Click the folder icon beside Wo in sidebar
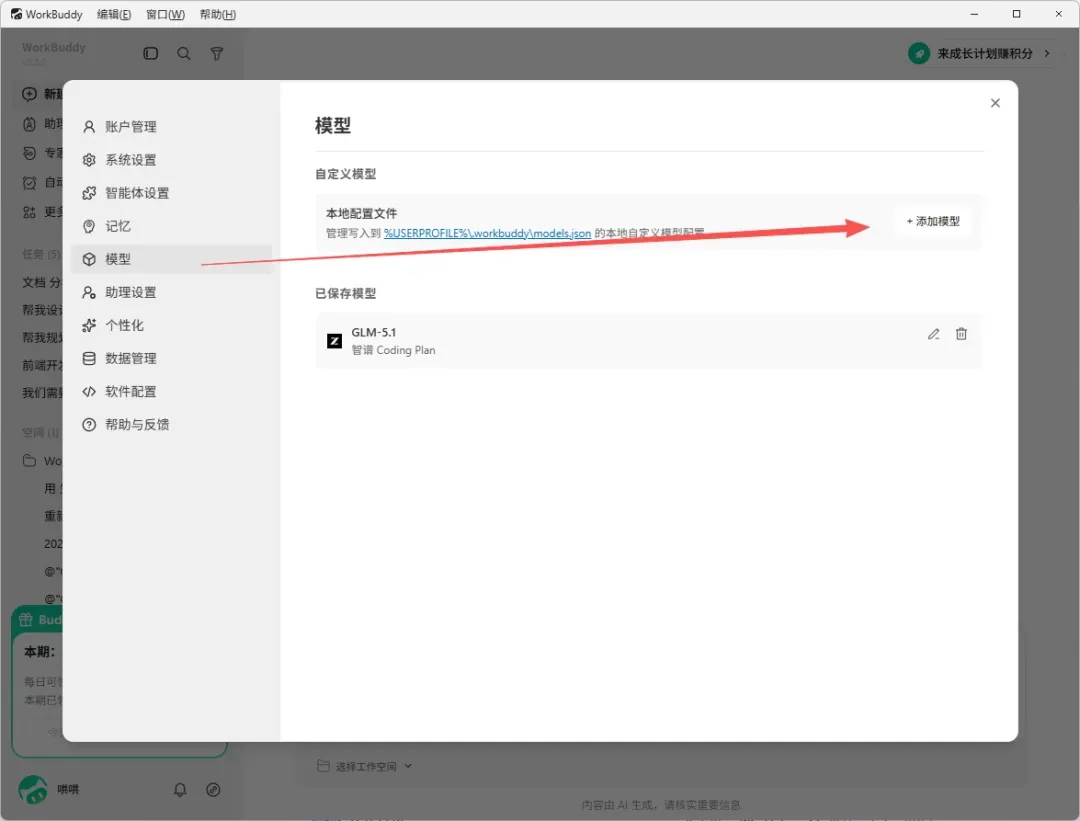Viewport: 1080px width, 821px height. 29,460
